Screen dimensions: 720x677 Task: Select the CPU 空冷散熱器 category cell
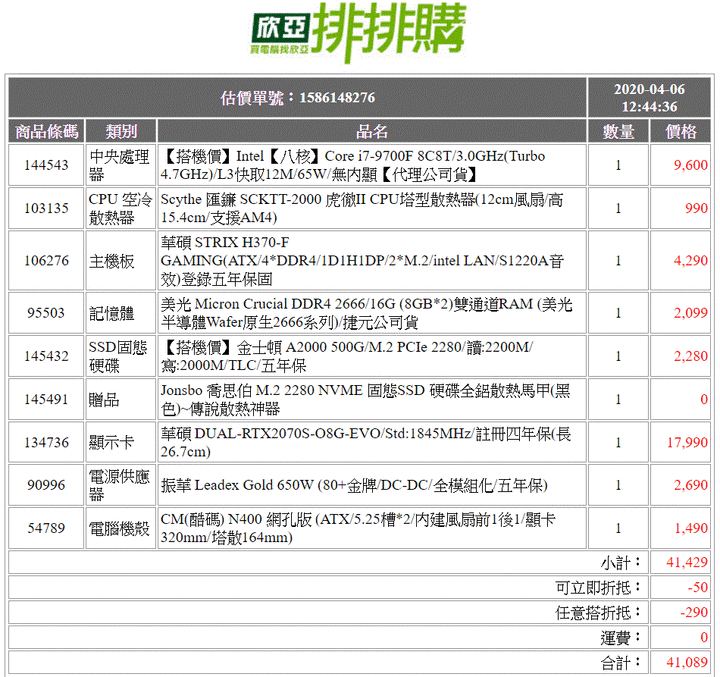(x=121, y=208)
